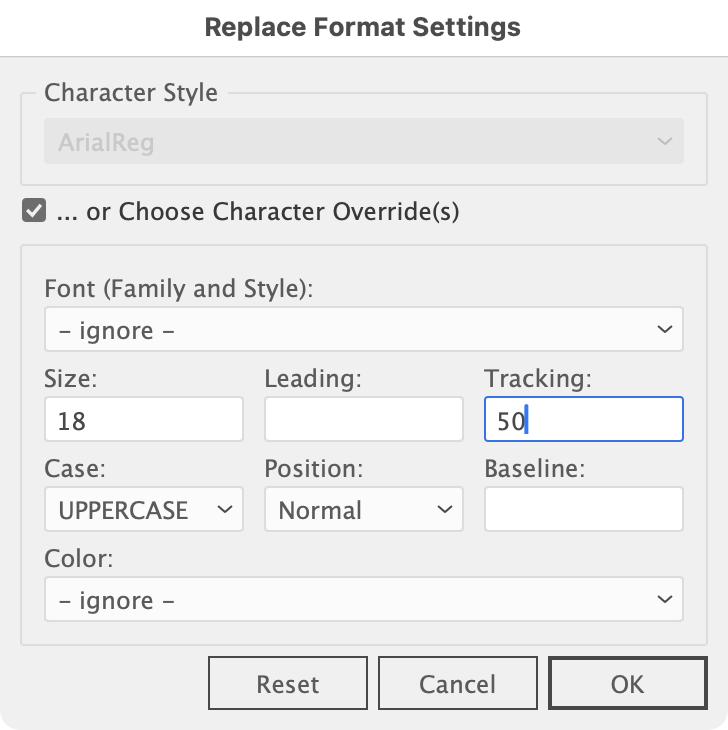Open the Color ignore dropdown

(x=363, y=600)
